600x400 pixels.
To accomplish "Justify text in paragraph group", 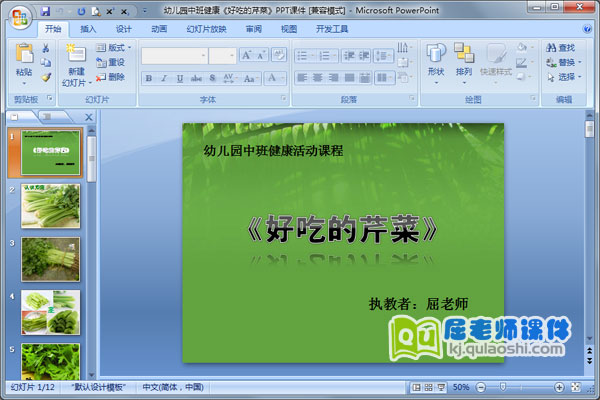I will click(x=349, y=78).
